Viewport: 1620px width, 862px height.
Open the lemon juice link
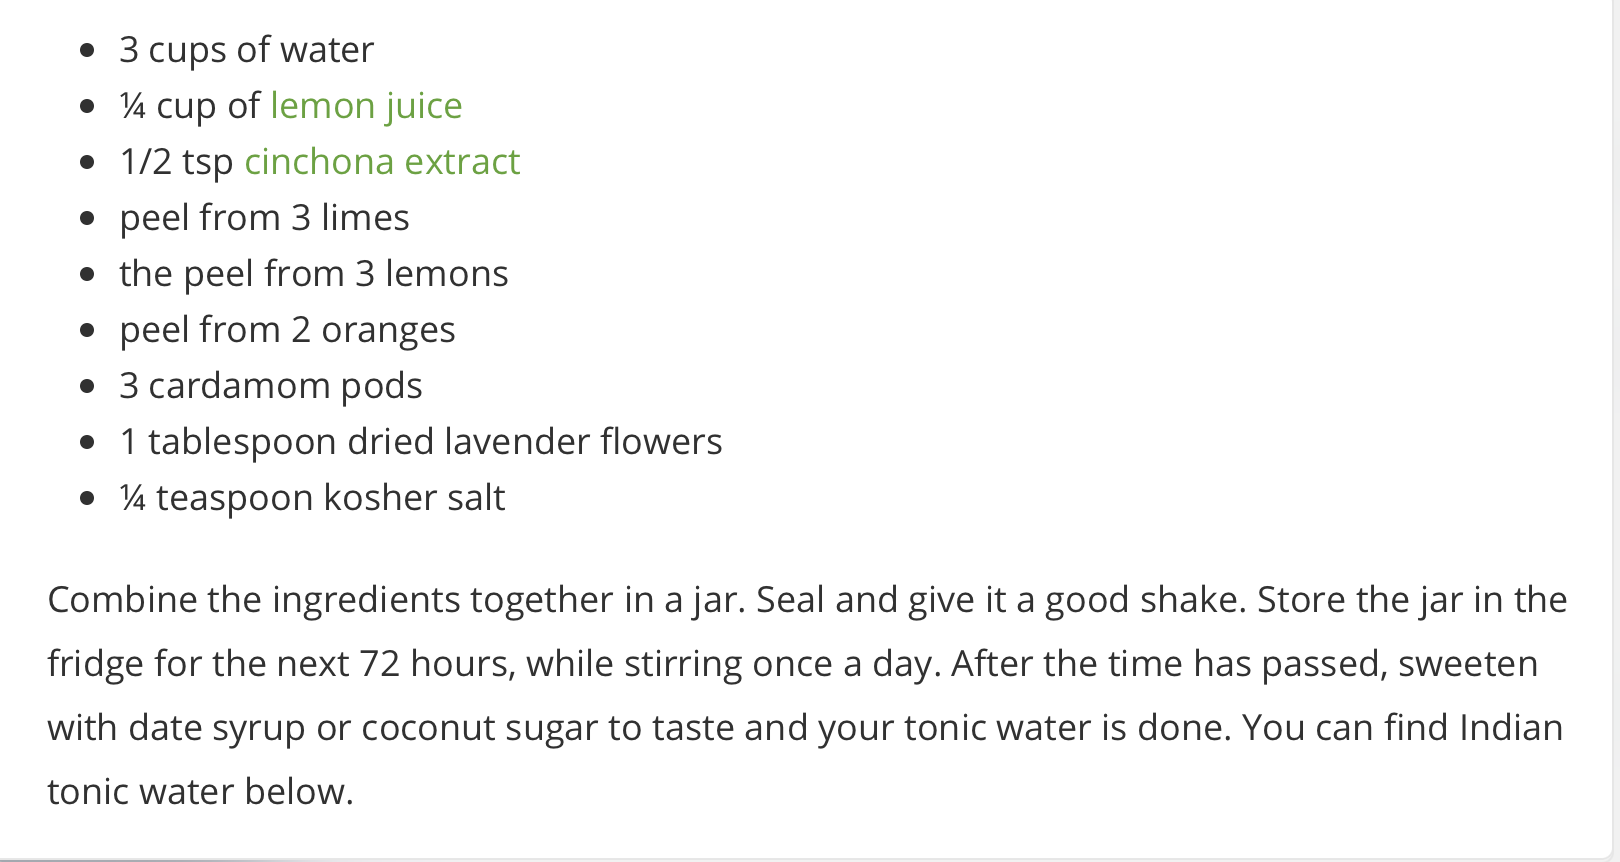[366, 106]
